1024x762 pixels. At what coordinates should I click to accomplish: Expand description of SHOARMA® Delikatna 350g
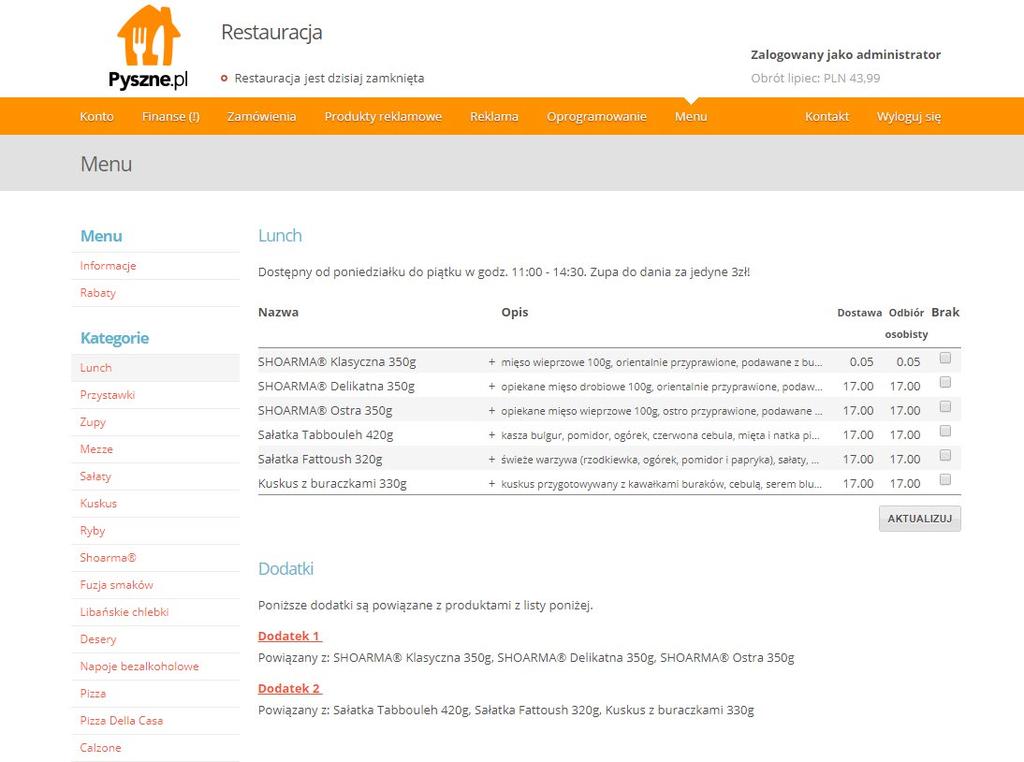point(492,386)
